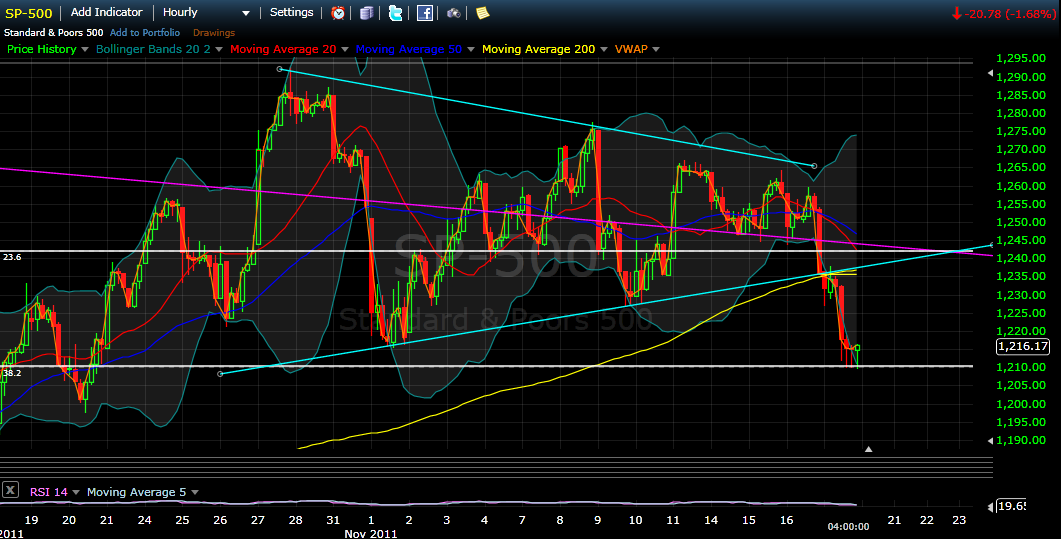Click the RSI value tag 19.65
The height and width of the screenshot is (539, 1061).
[x=1011, y=506]
